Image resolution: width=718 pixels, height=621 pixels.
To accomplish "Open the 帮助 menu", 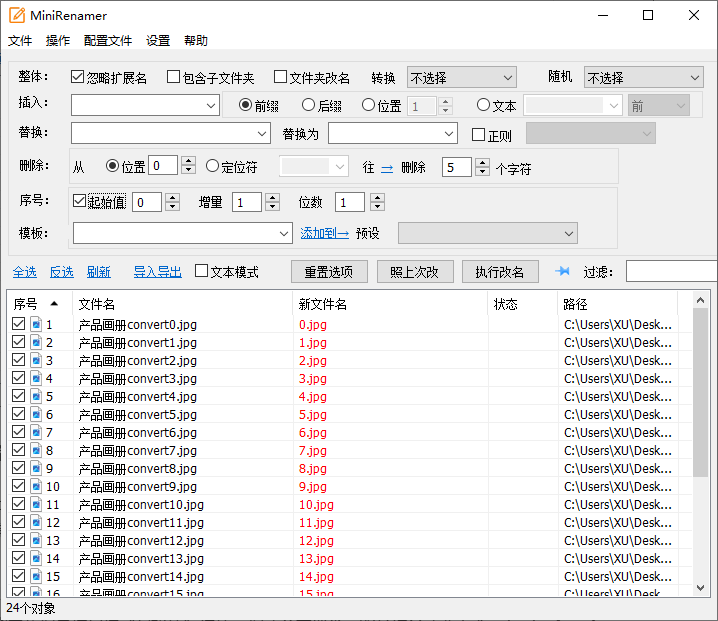I will tap(196, 40).
